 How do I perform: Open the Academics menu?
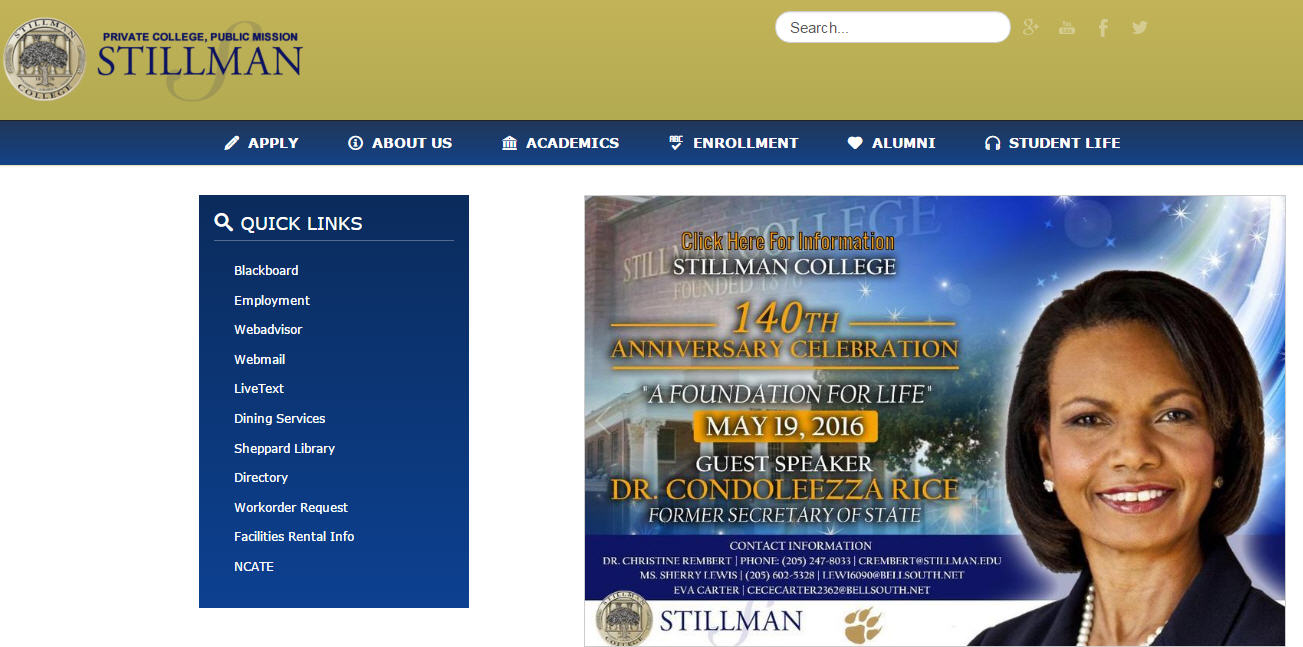coord(561,143)
